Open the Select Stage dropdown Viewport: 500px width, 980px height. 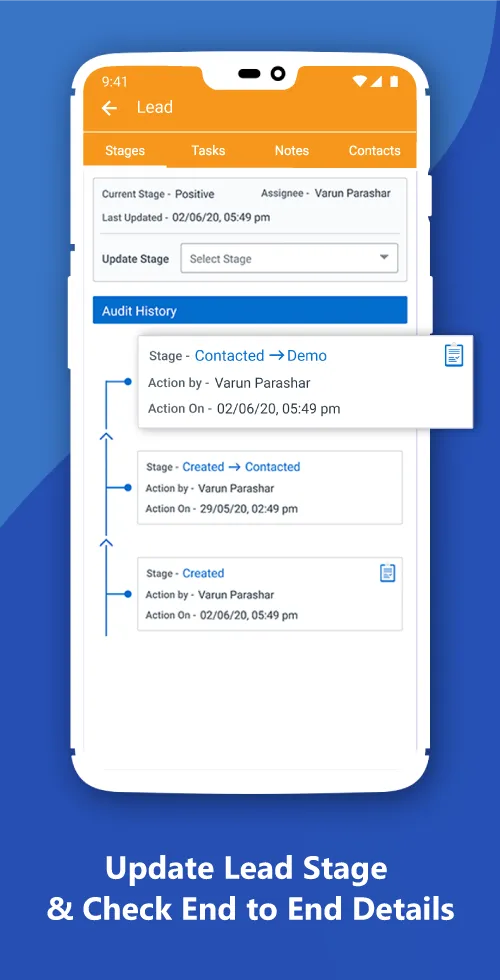[x=289, y=258]
